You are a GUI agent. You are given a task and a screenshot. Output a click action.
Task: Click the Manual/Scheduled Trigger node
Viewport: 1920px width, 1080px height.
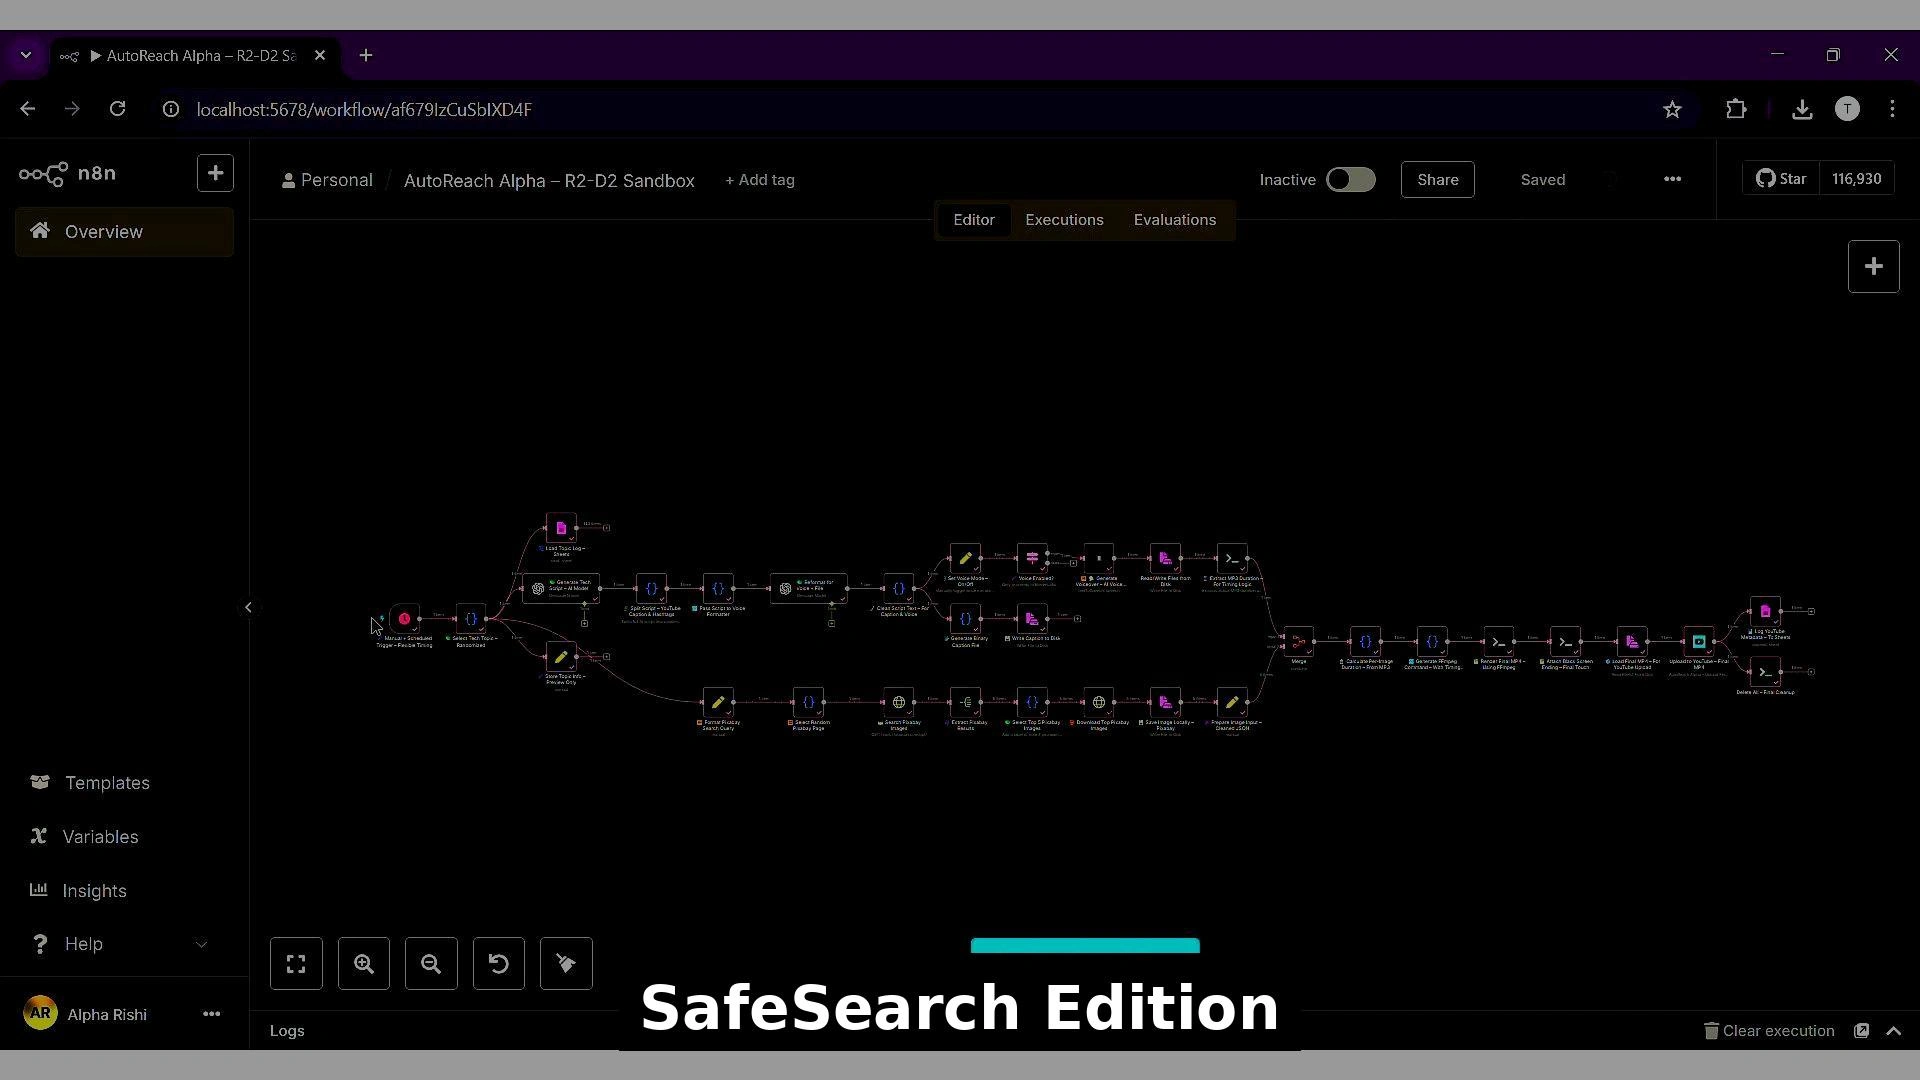(404, 619)
